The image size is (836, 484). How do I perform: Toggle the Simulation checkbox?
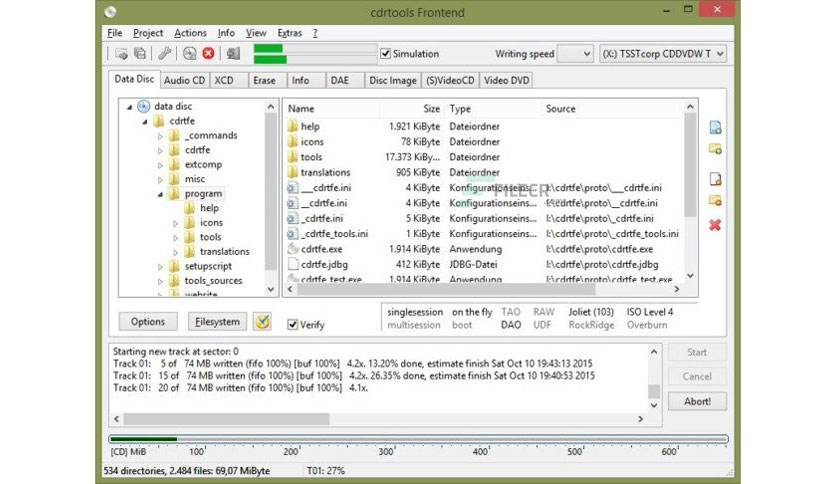(385, 53)
